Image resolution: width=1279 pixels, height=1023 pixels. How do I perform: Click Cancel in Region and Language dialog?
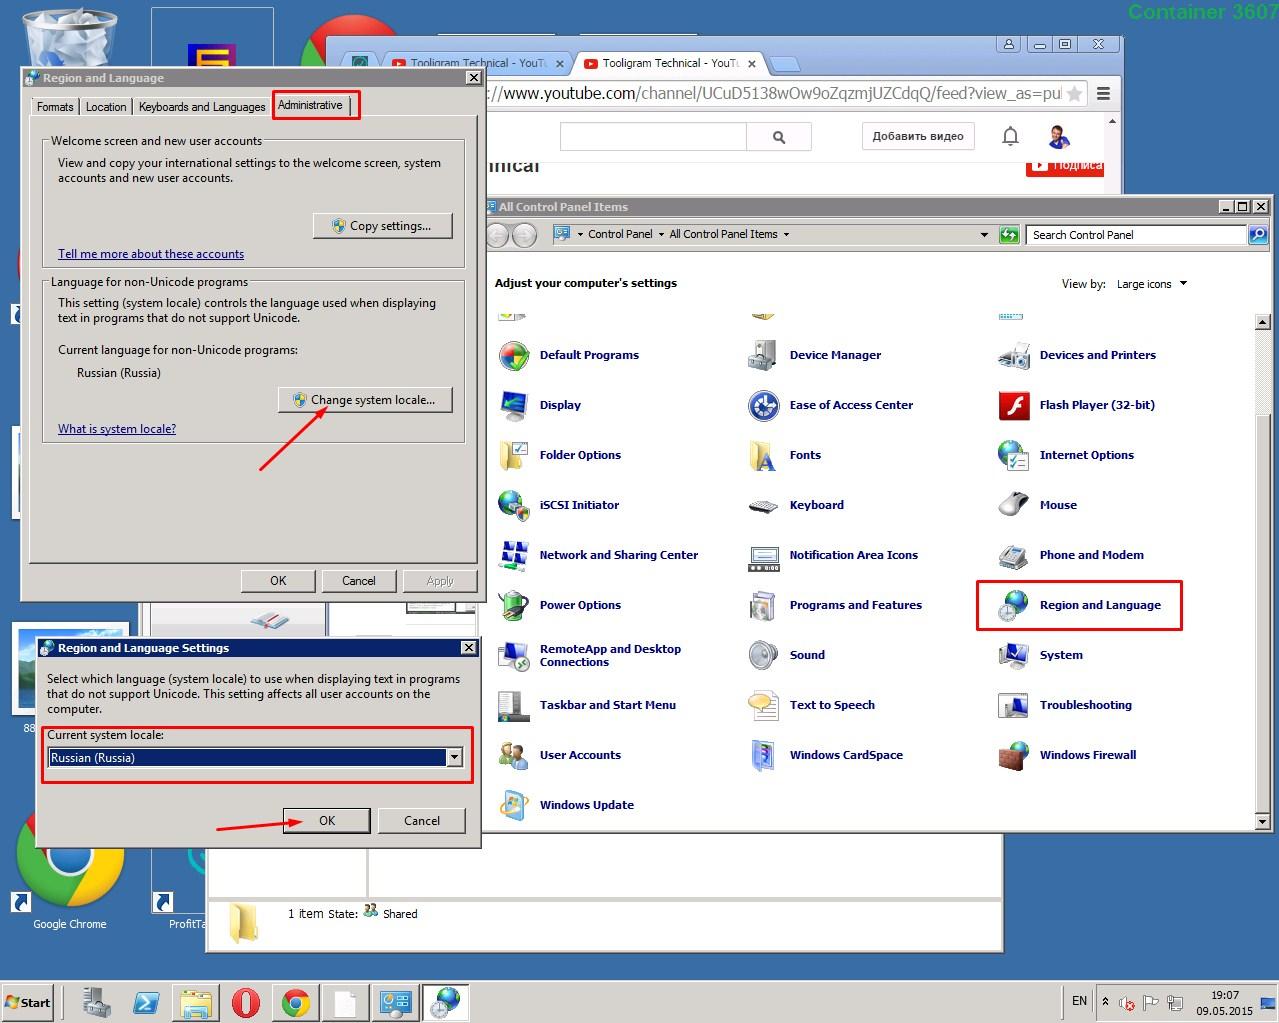359,580
